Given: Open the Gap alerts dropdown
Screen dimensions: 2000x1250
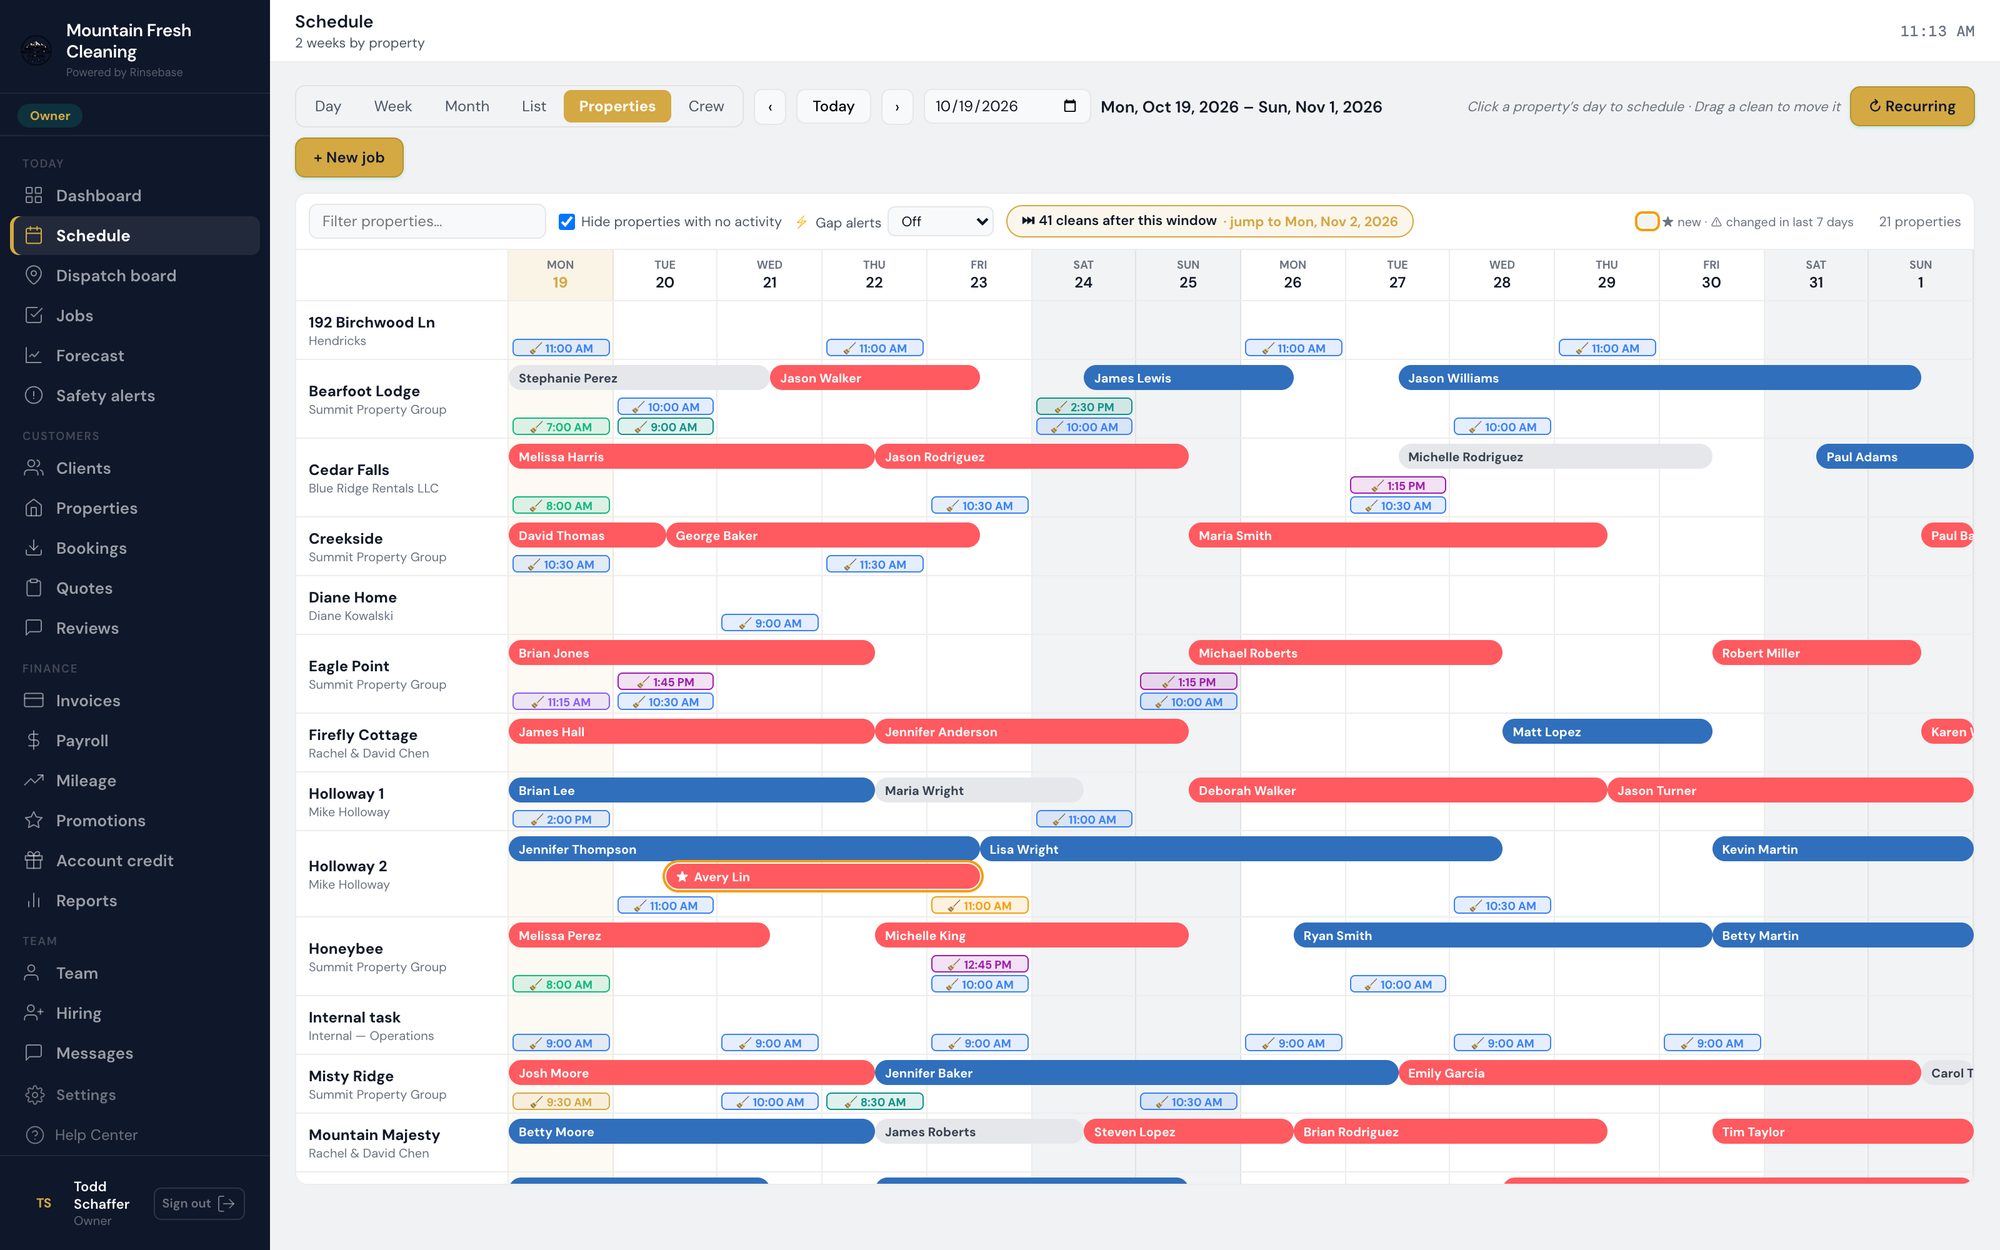Looking at the screenshot, I should 940,222.
